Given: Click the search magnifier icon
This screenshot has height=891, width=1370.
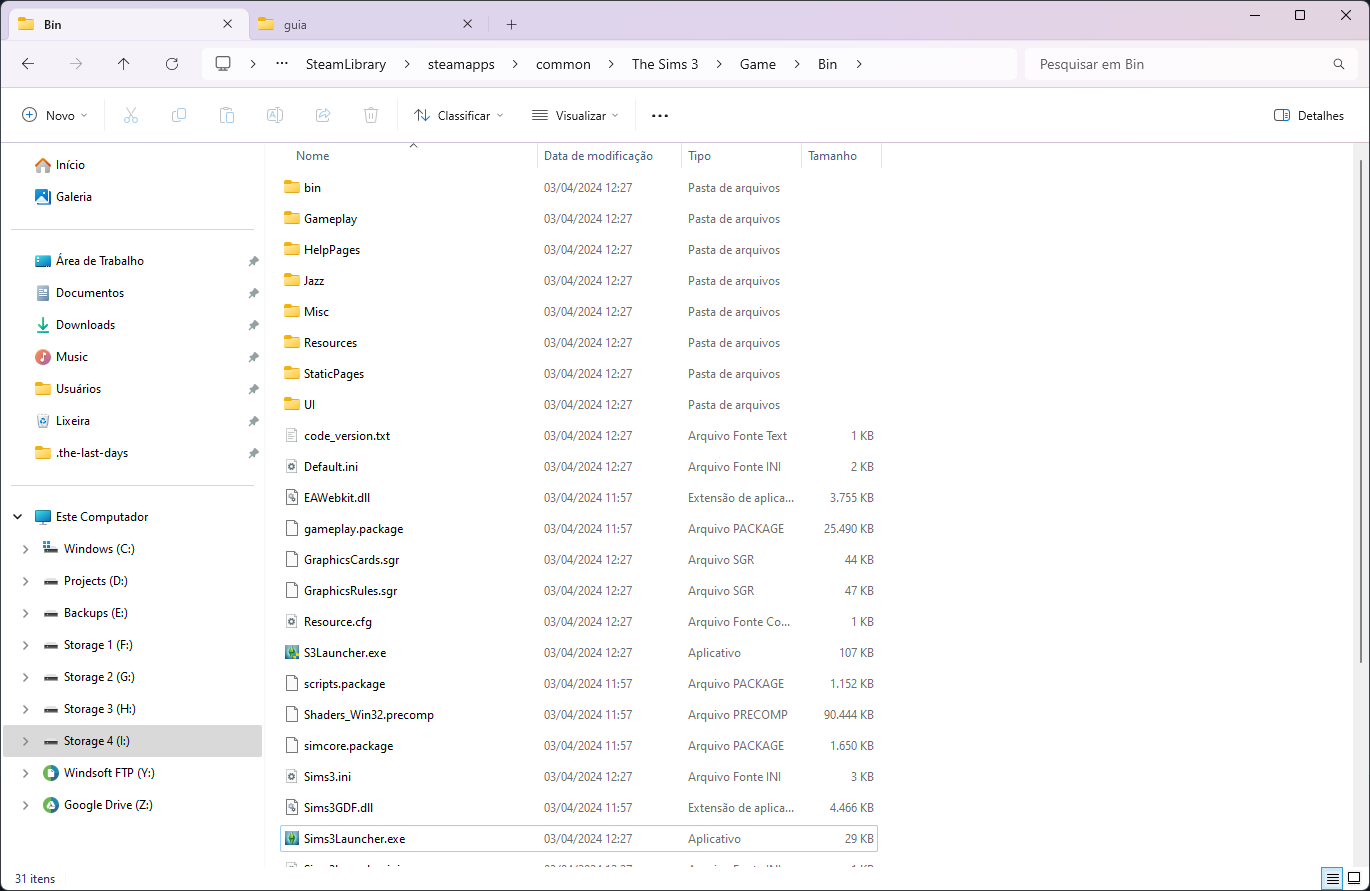Looking at the screenshot, I should click(1339, 64).
